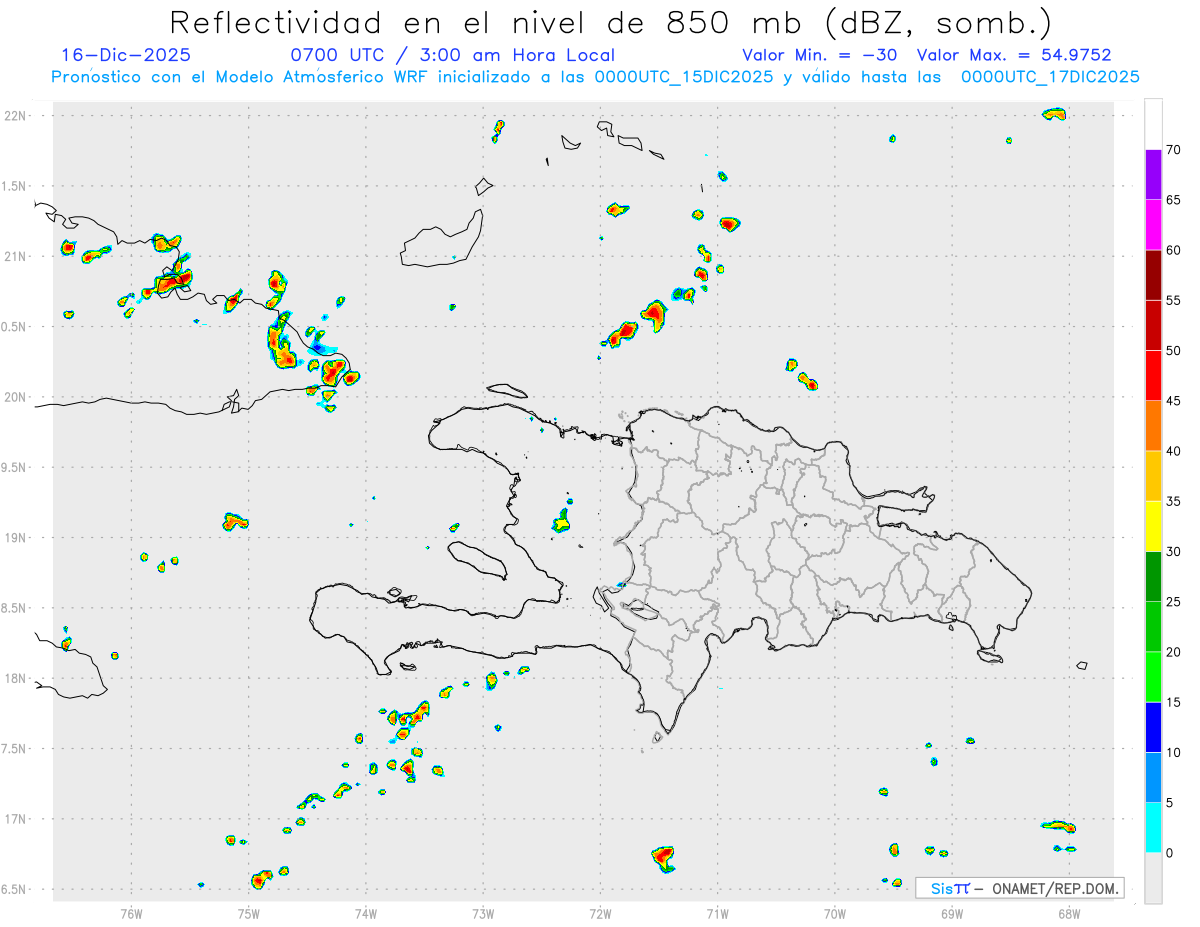Click '0700 UTC / 3:00 am Hora Local'
This screenshot has width=1200, height=927.
[x=452, y=55]
